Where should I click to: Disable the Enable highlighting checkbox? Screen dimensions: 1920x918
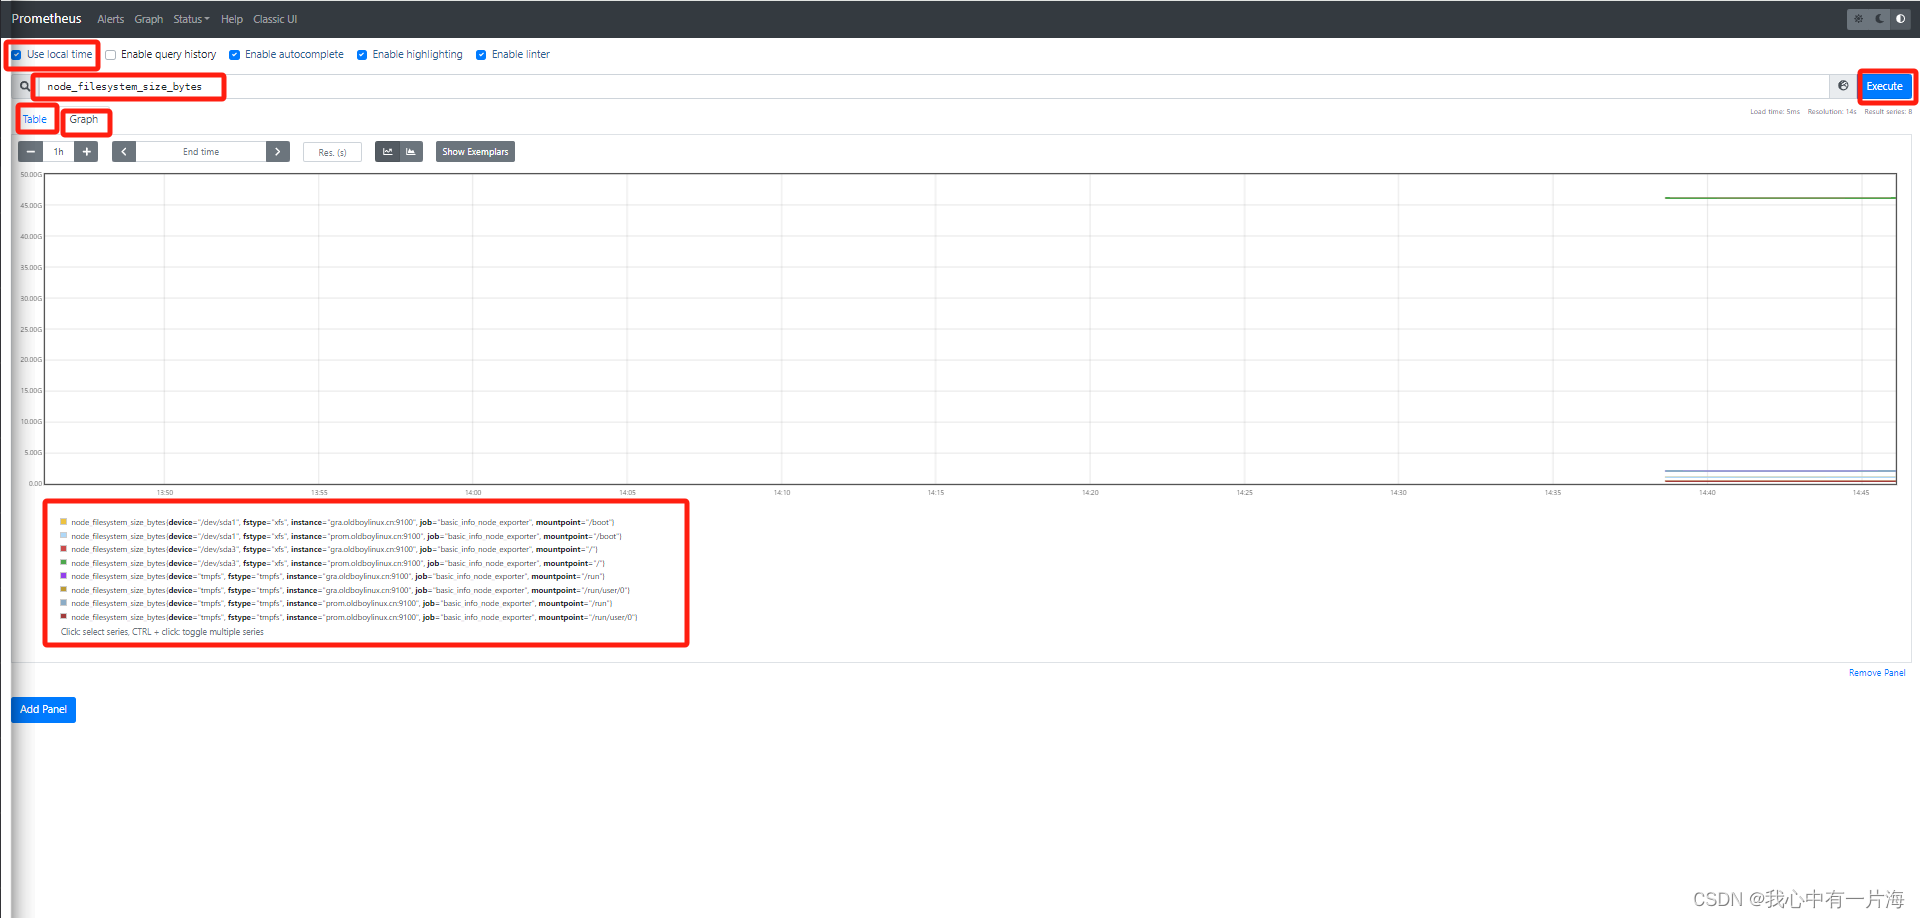click(362, 55)
